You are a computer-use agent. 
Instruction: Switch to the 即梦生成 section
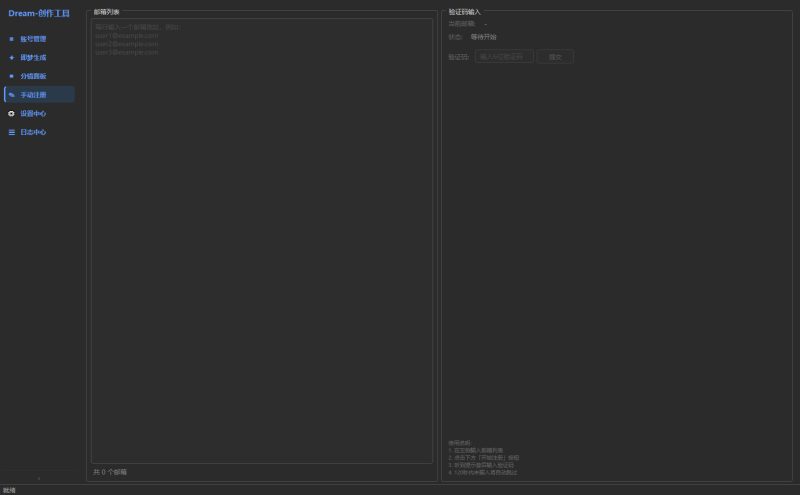[x=33, y=58]
